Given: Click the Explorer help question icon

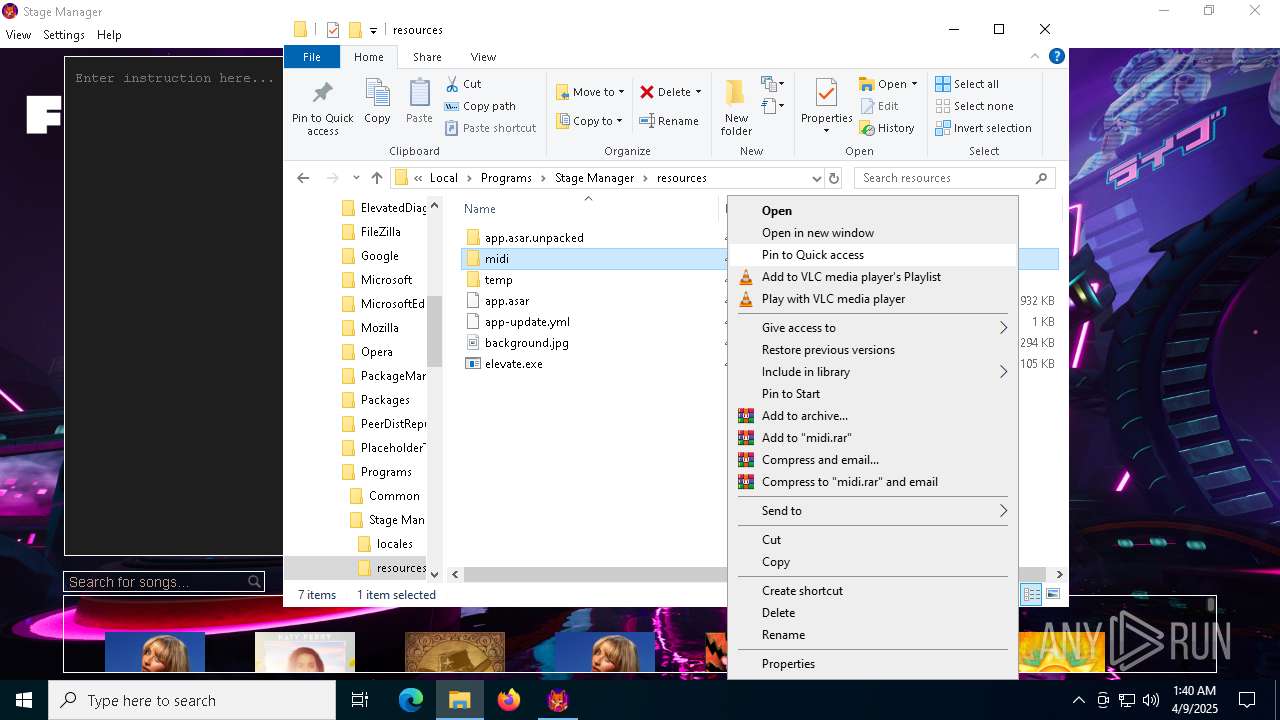Looking at the screenshot, I should pyautogui.click(x=1056, y=57).
